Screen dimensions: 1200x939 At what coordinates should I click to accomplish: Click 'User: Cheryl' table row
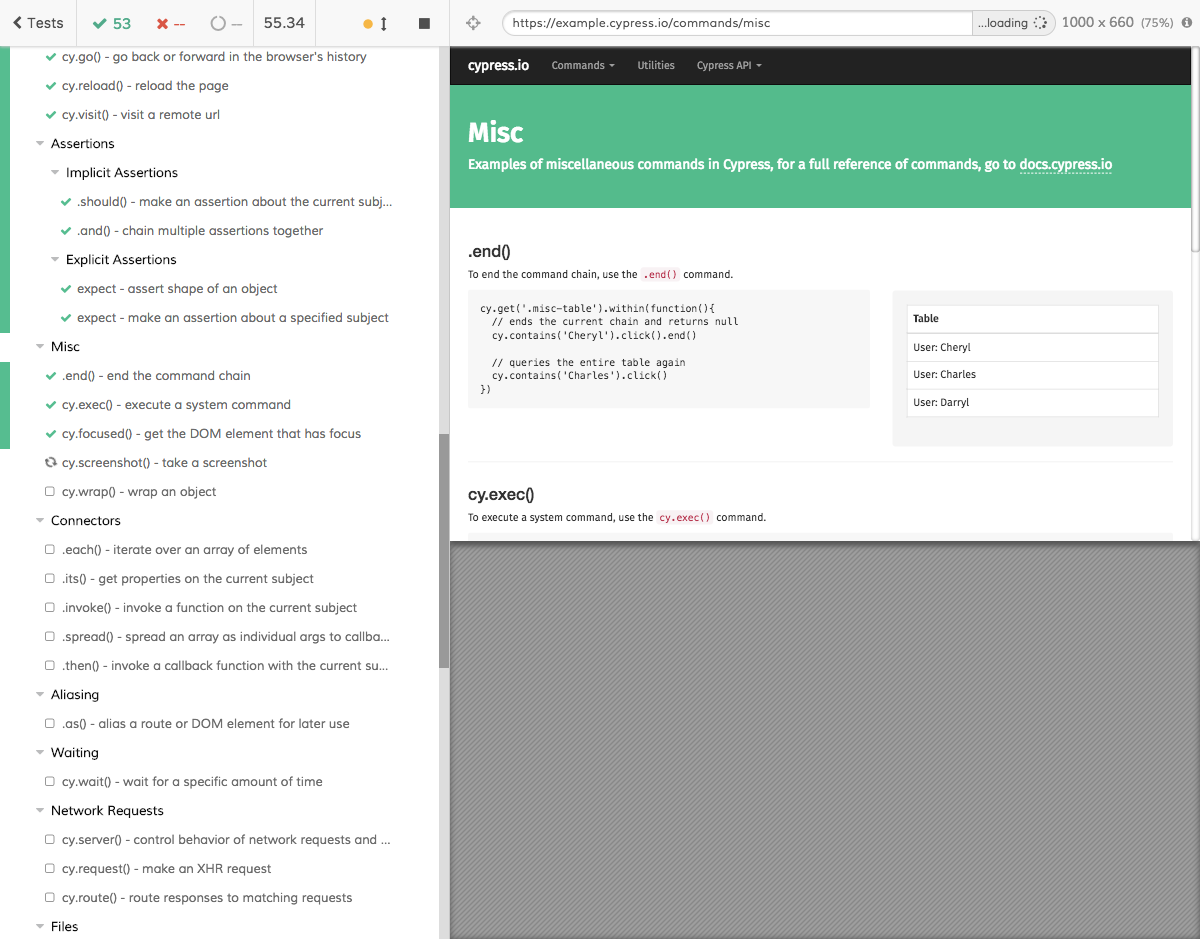[1032, 347]
